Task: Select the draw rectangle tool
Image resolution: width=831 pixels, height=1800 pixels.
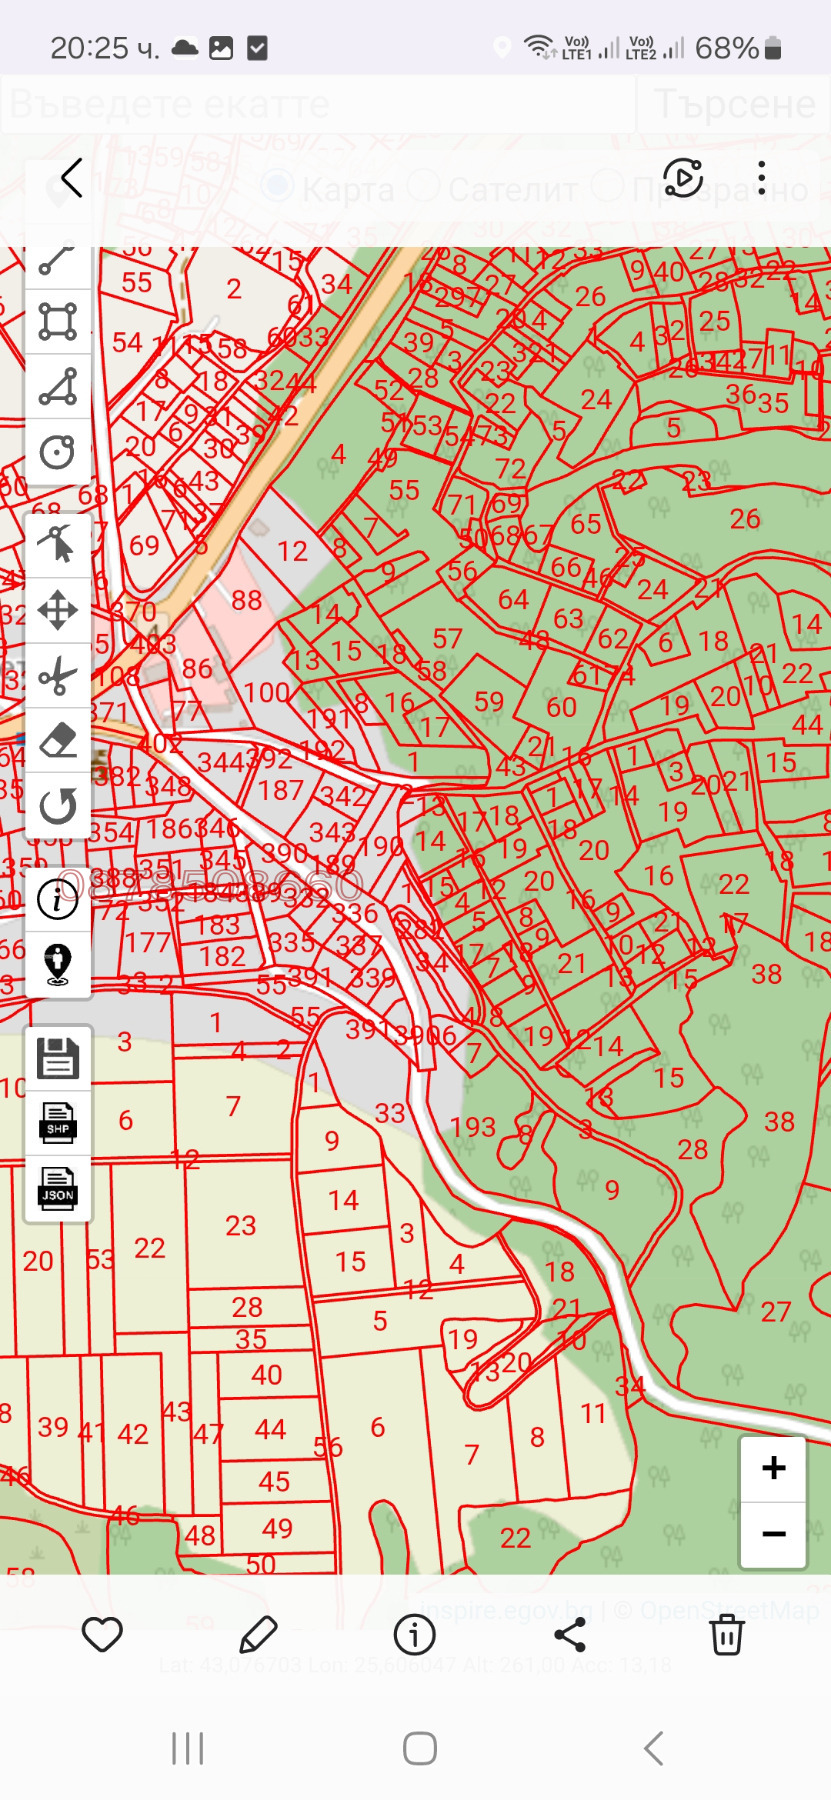Action: [57, 322]
